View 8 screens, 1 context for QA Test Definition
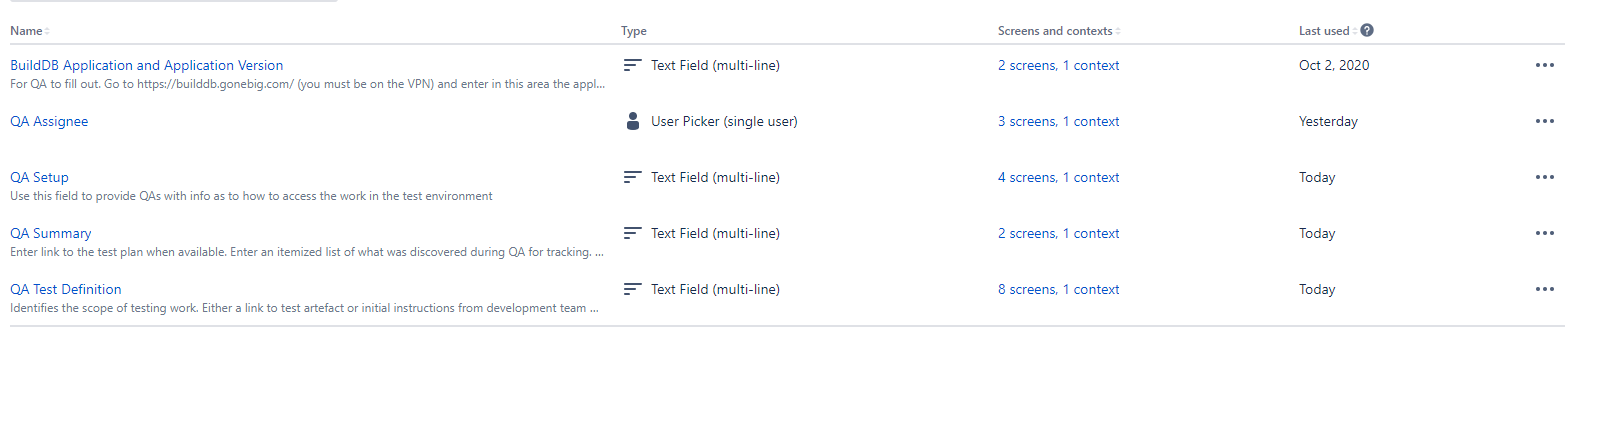This screenshot has height=434, width=1605. tap(1058, 289)
